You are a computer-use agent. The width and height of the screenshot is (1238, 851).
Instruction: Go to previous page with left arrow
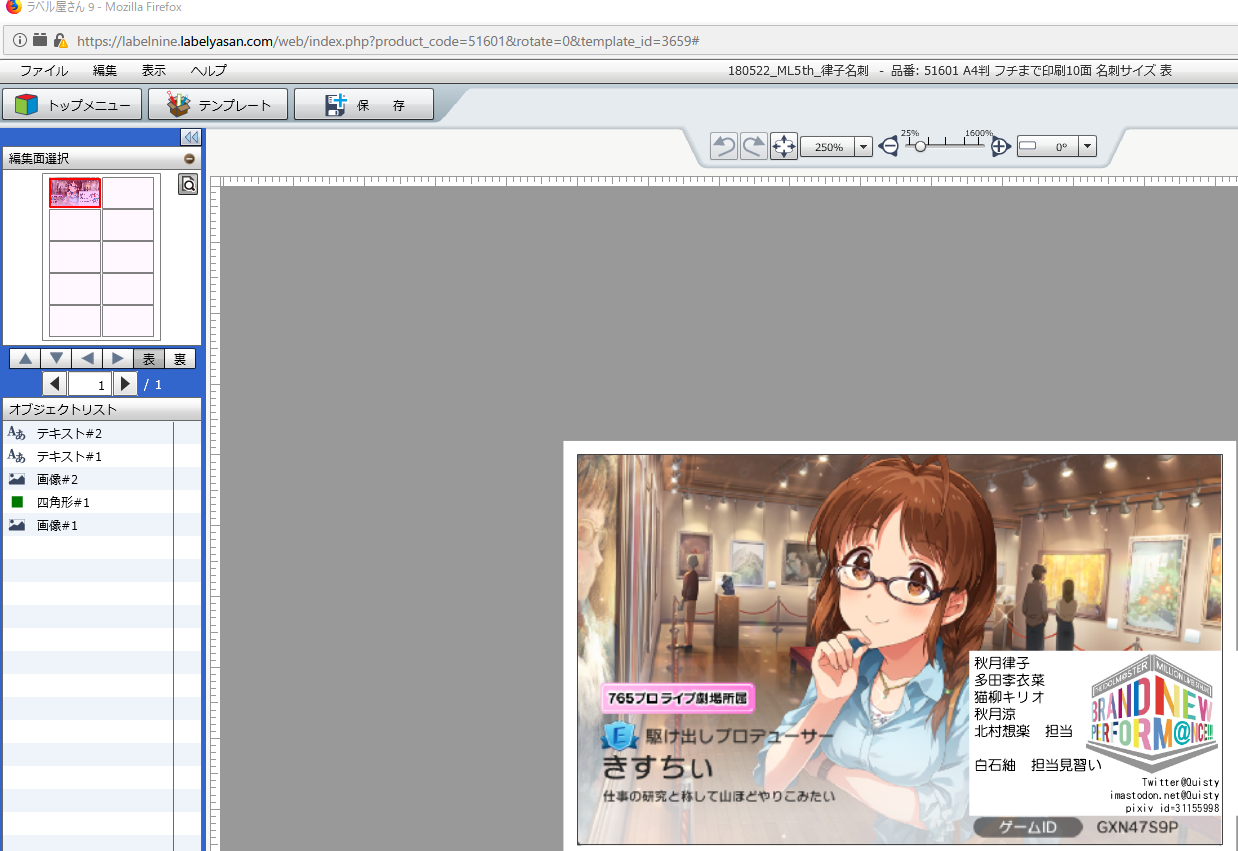(55, 384)
